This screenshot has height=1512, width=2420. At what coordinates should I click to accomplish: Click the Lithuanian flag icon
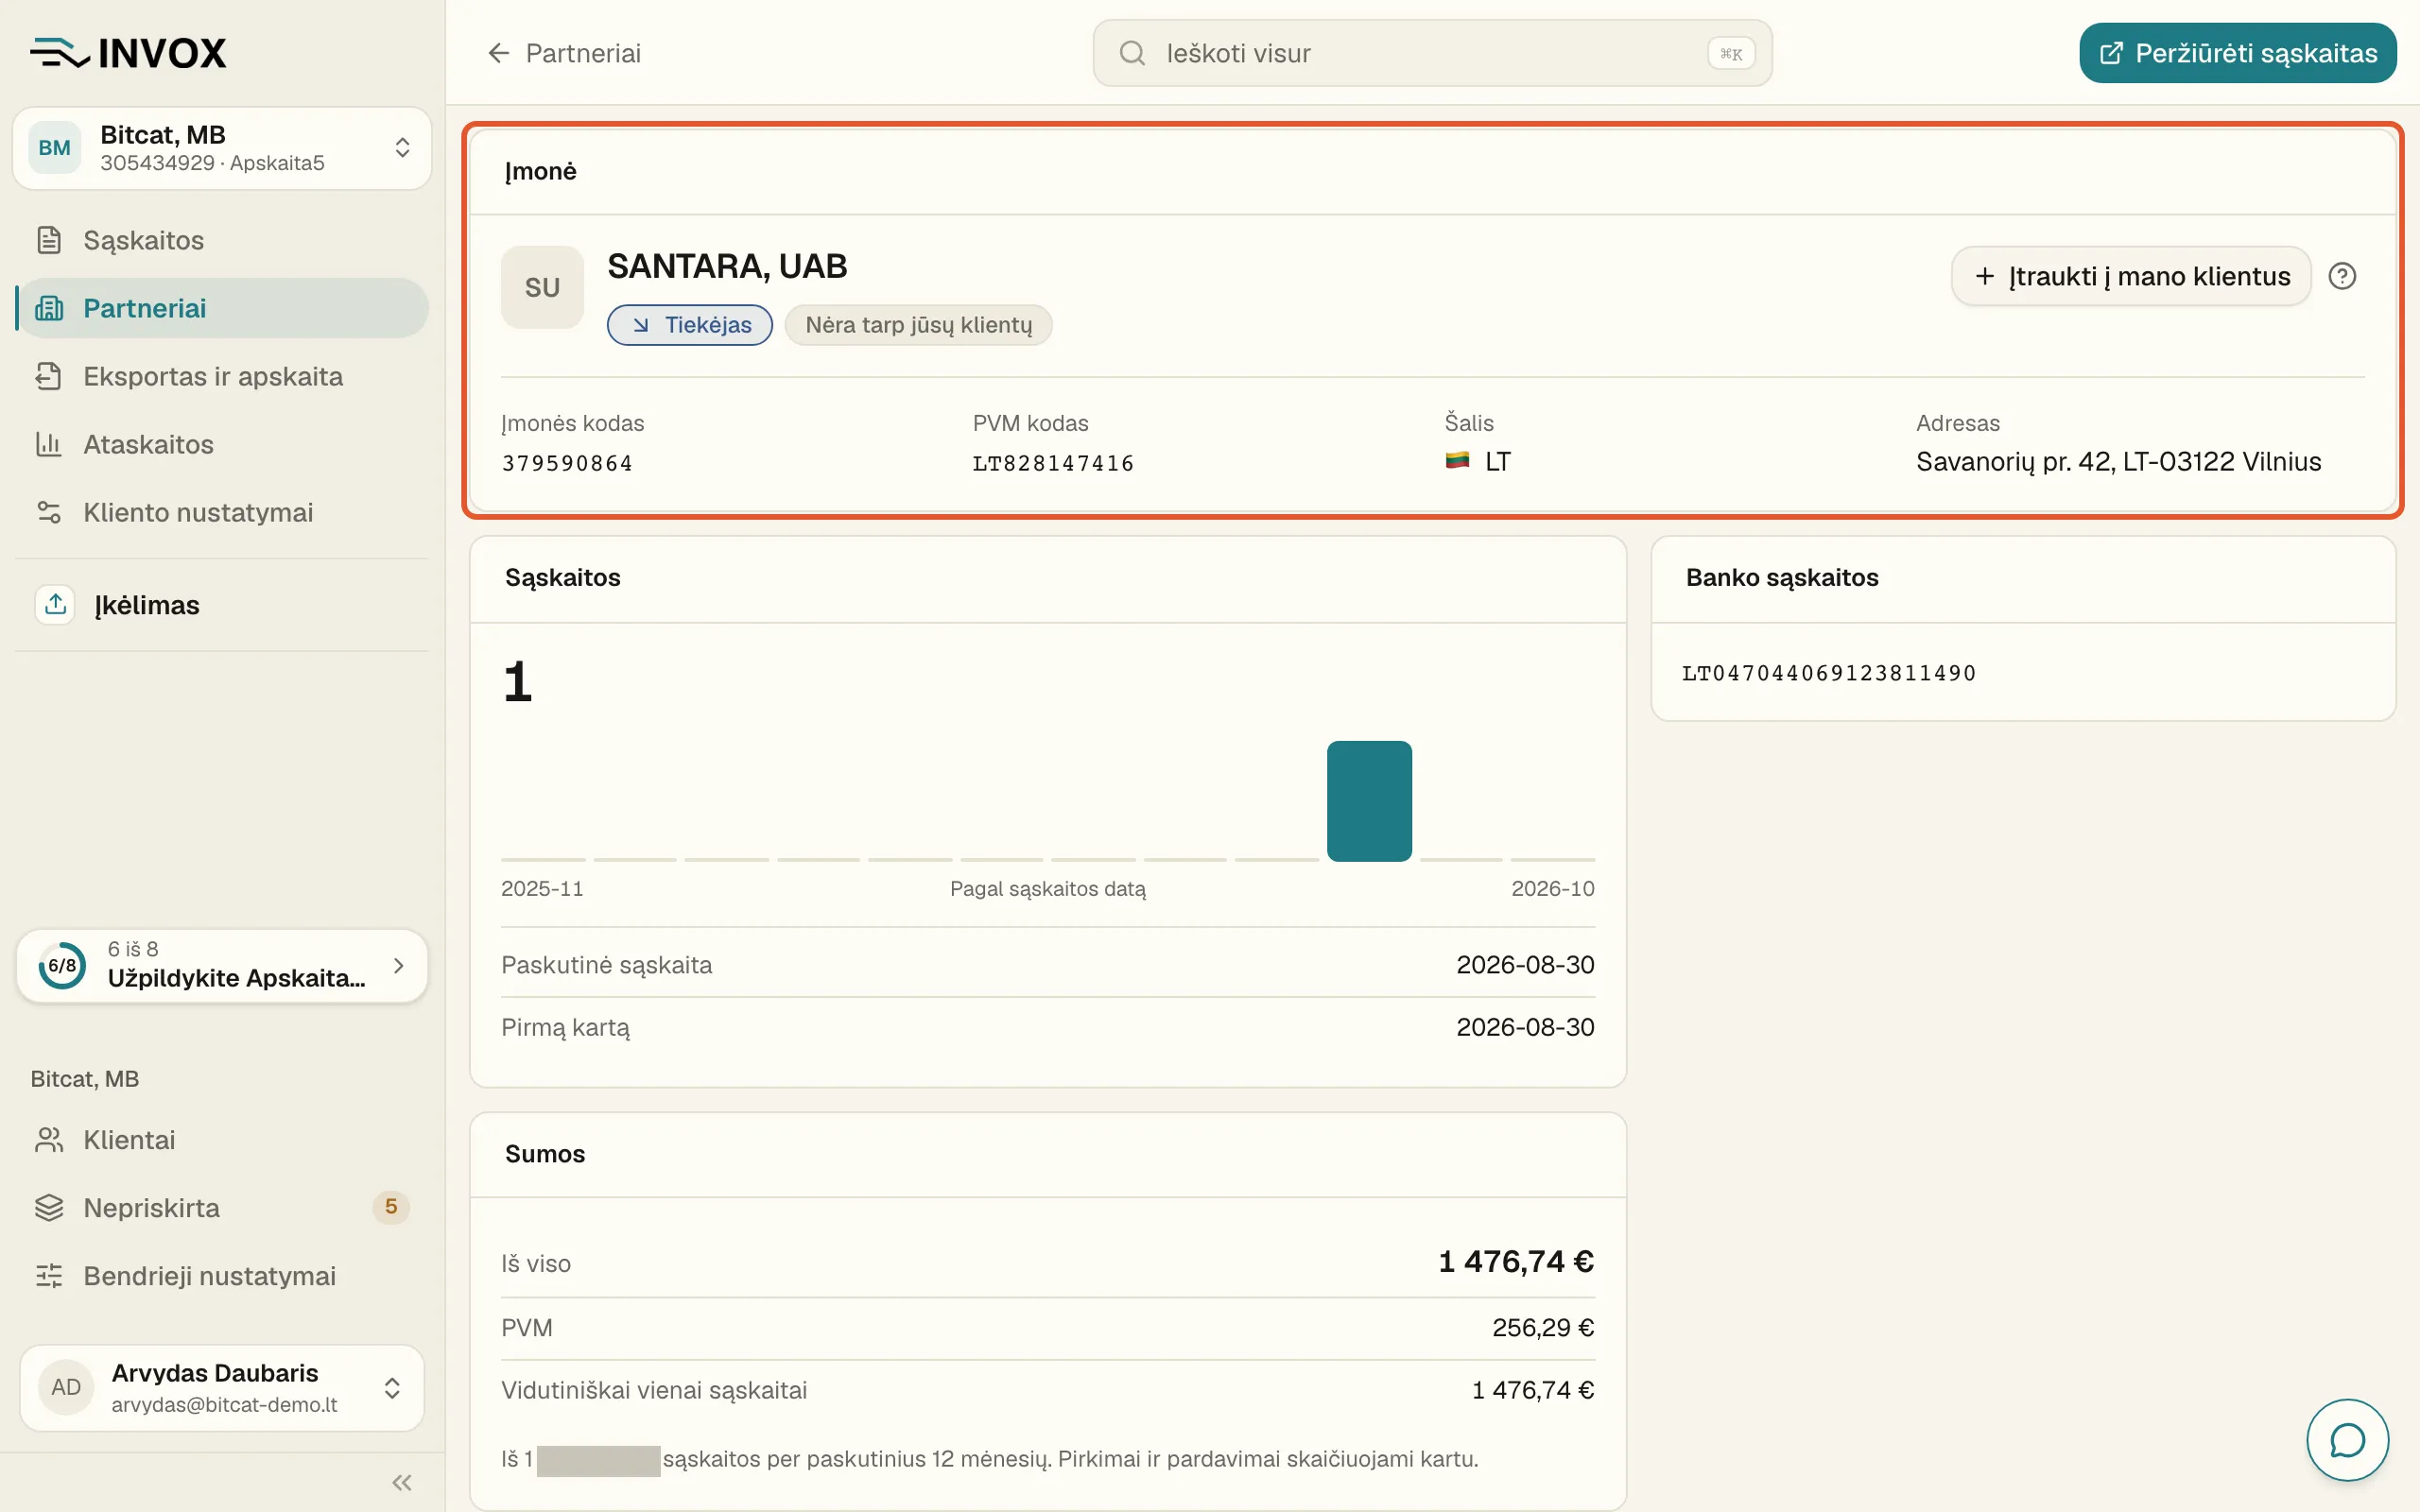tap(1457, 461)
